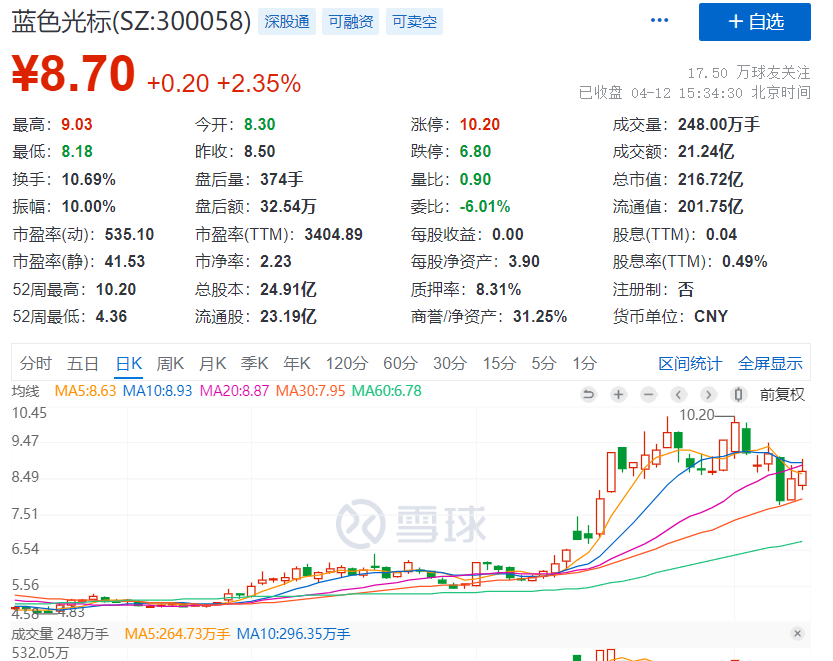Viewport: 833px width, 661px height.
Task: Select the 日K chart tab
Action: 129,363
